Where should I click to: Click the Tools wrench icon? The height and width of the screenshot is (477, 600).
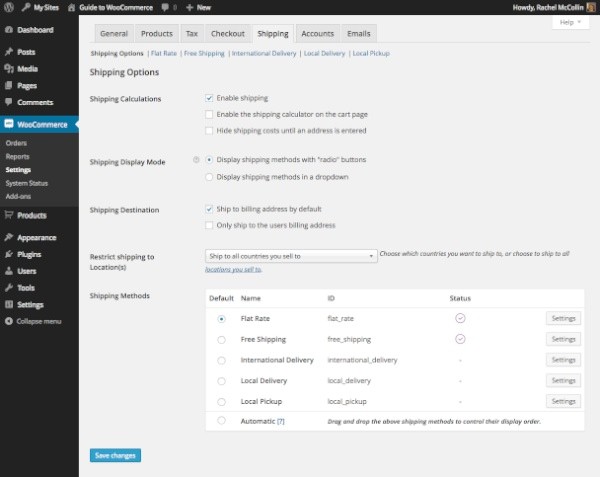coord(9,288)
